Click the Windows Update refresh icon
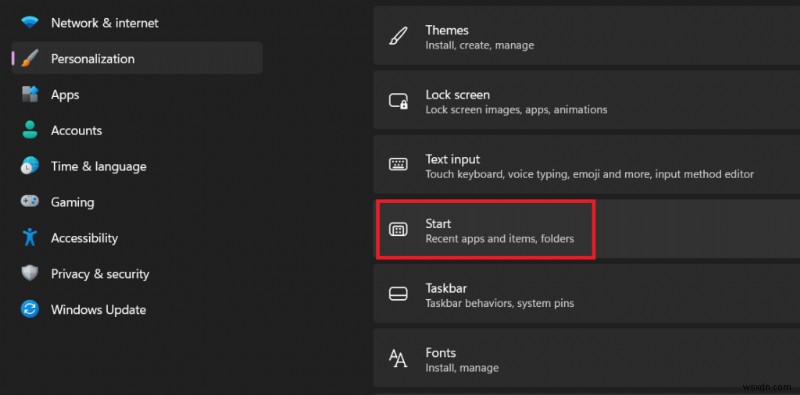 click(30, 309)
